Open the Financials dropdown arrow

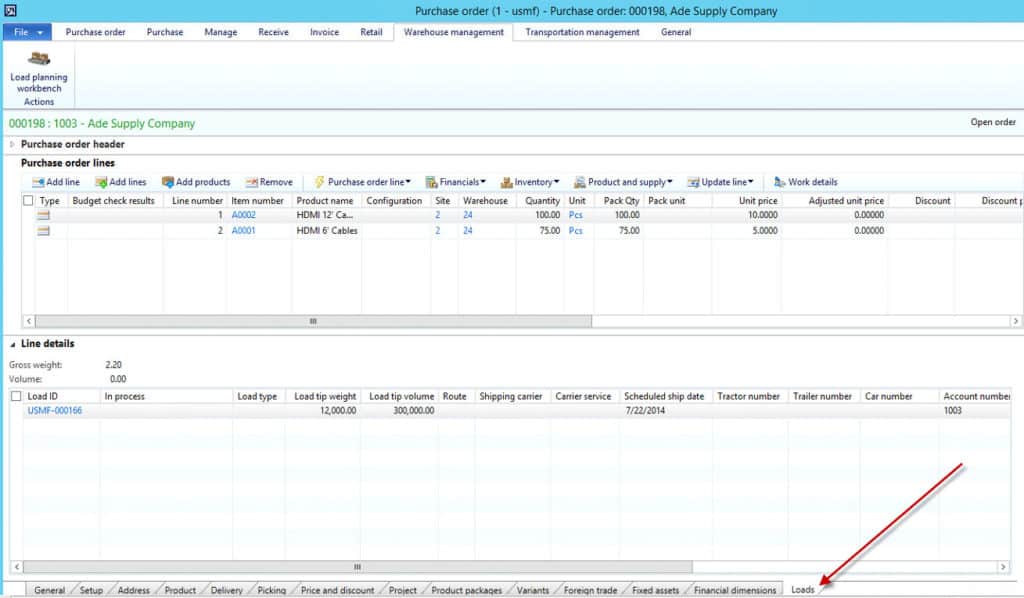483,181
